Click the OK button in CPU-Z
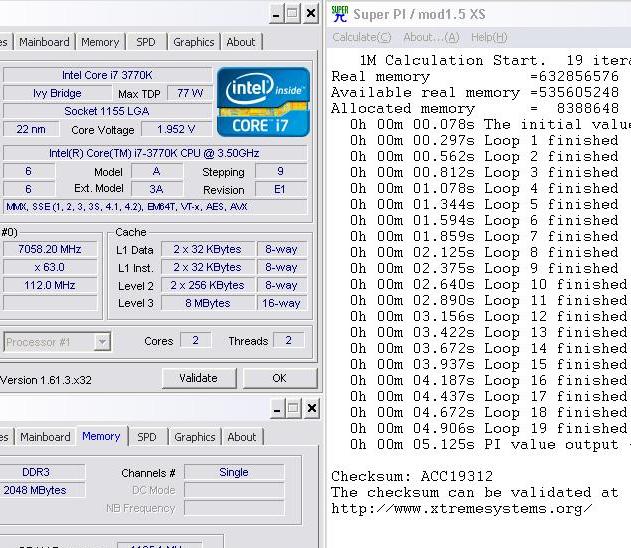Viewport: 631px width, 548px height. click(279, 378)
